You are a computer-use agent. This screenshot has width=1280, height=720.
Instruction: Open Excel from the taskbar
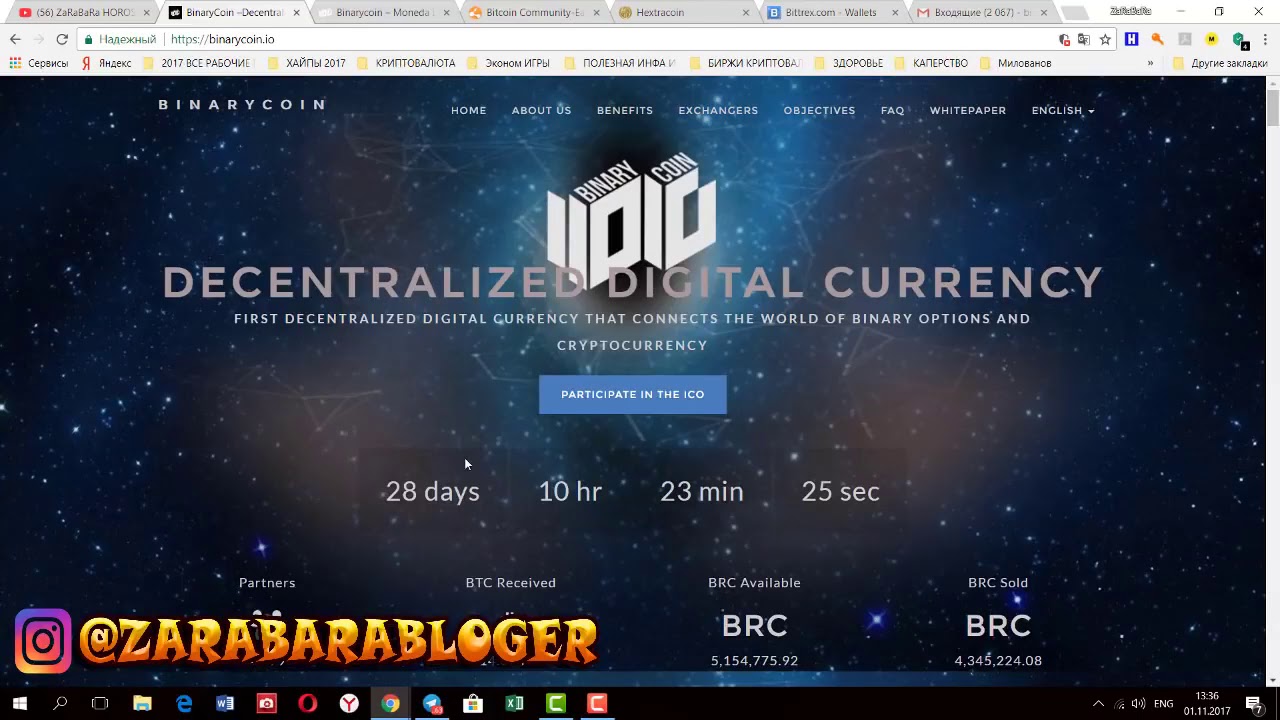click(514, 703)
